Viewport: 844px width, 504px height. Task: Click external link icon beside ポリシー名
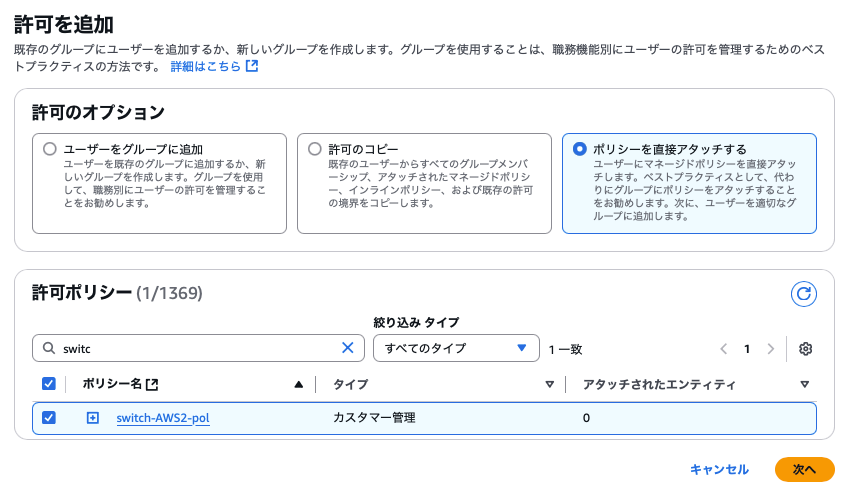(152, 385)
